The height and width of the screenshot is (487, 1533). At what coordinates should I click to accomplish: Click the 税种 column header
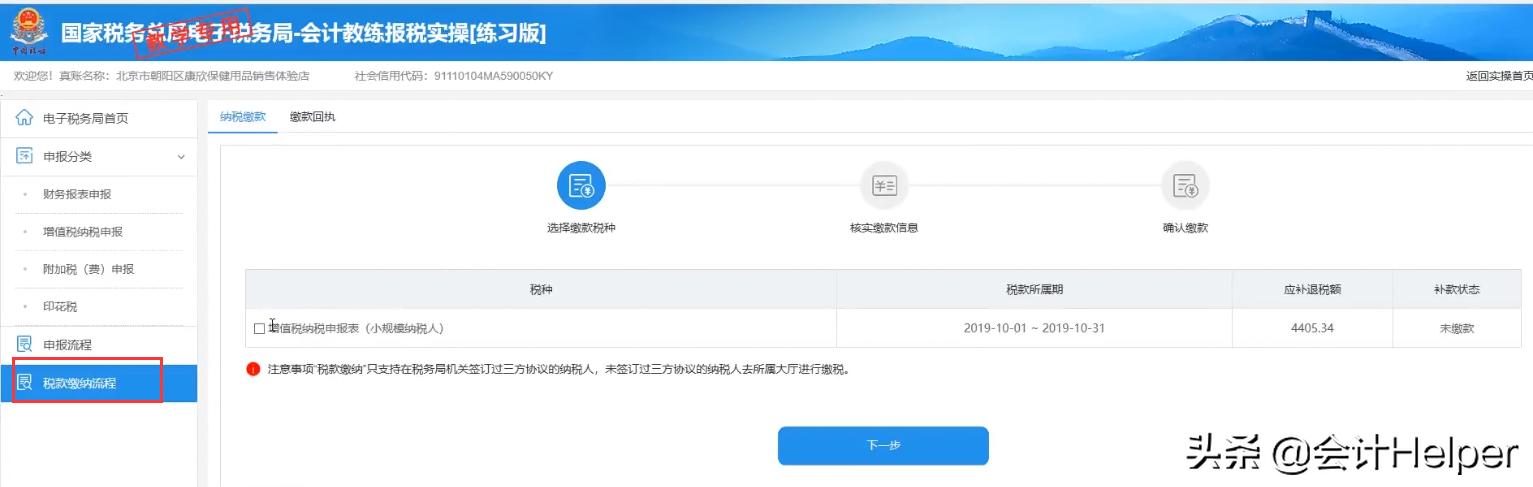click(x=541, y=289)
